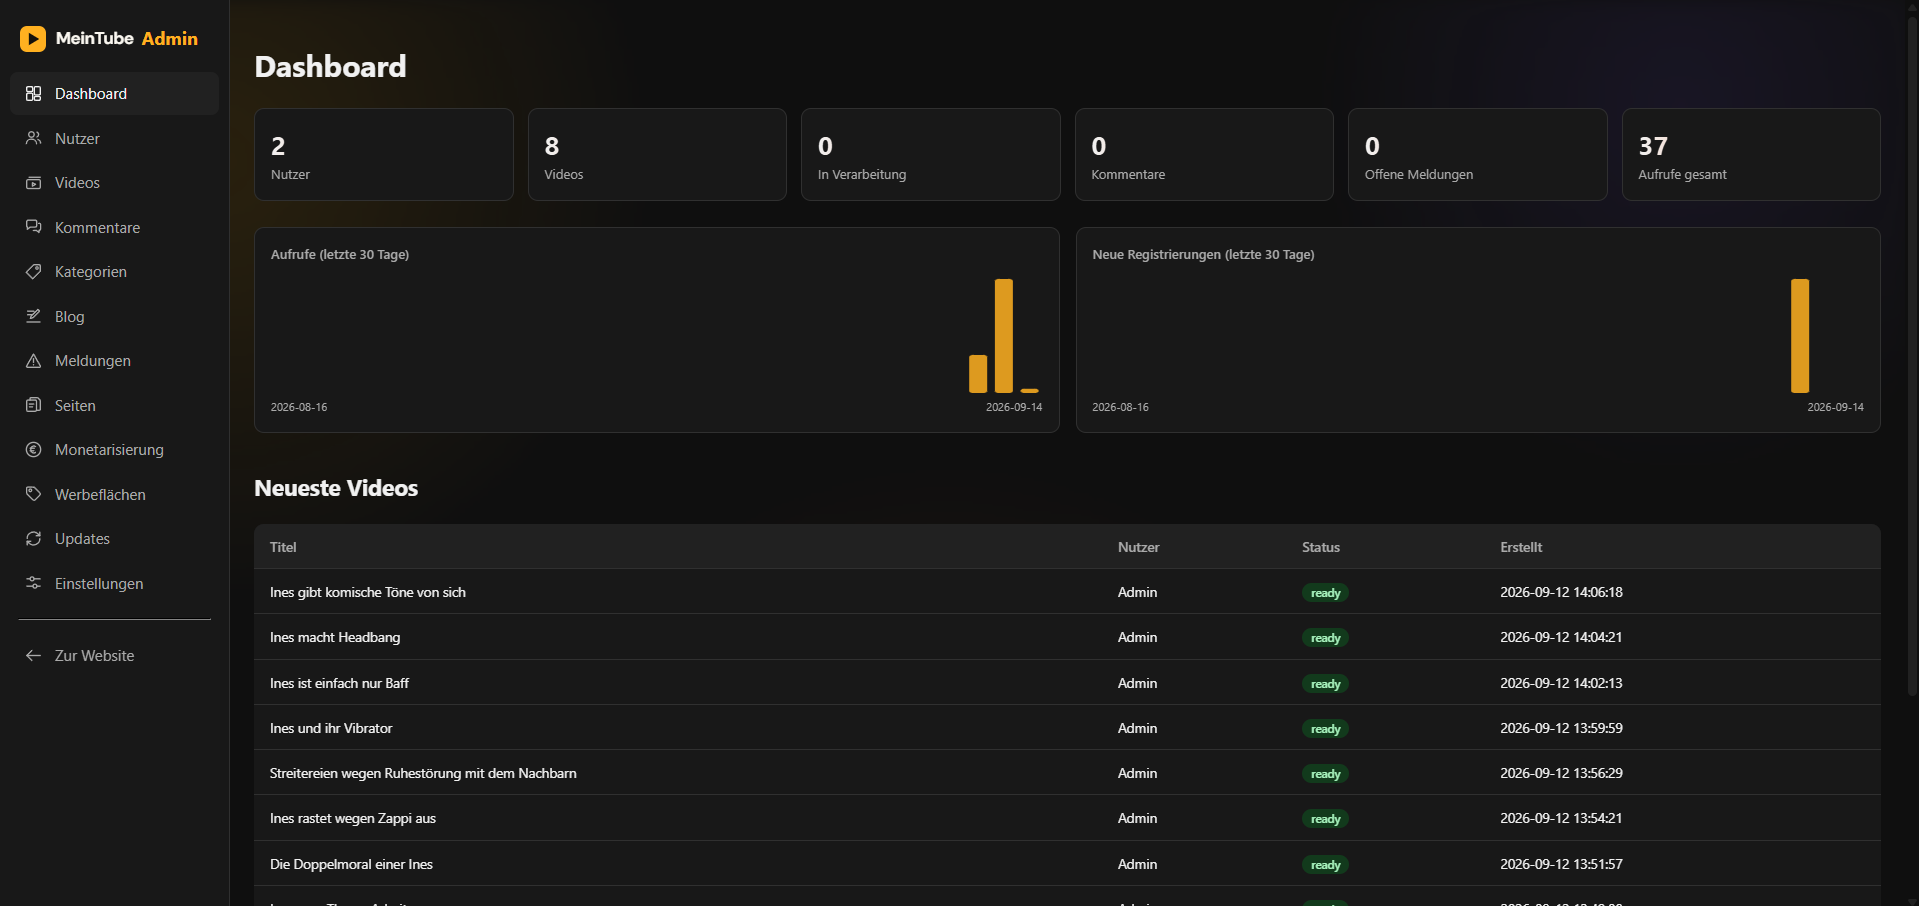Click 'Ines ist einfach nur Baff' row title
The width and height of the screenshot is (1919, 906).
[x=339, y=683]
